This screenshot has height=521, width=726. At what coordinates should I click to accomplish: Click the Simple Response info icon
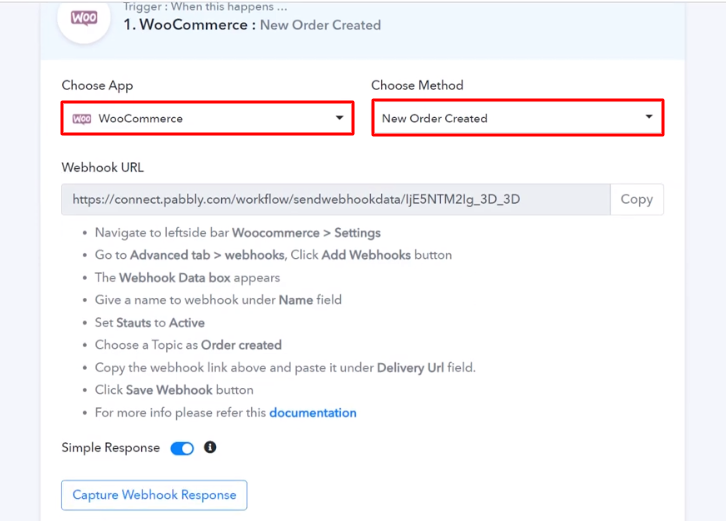click(x=210, y=447)
